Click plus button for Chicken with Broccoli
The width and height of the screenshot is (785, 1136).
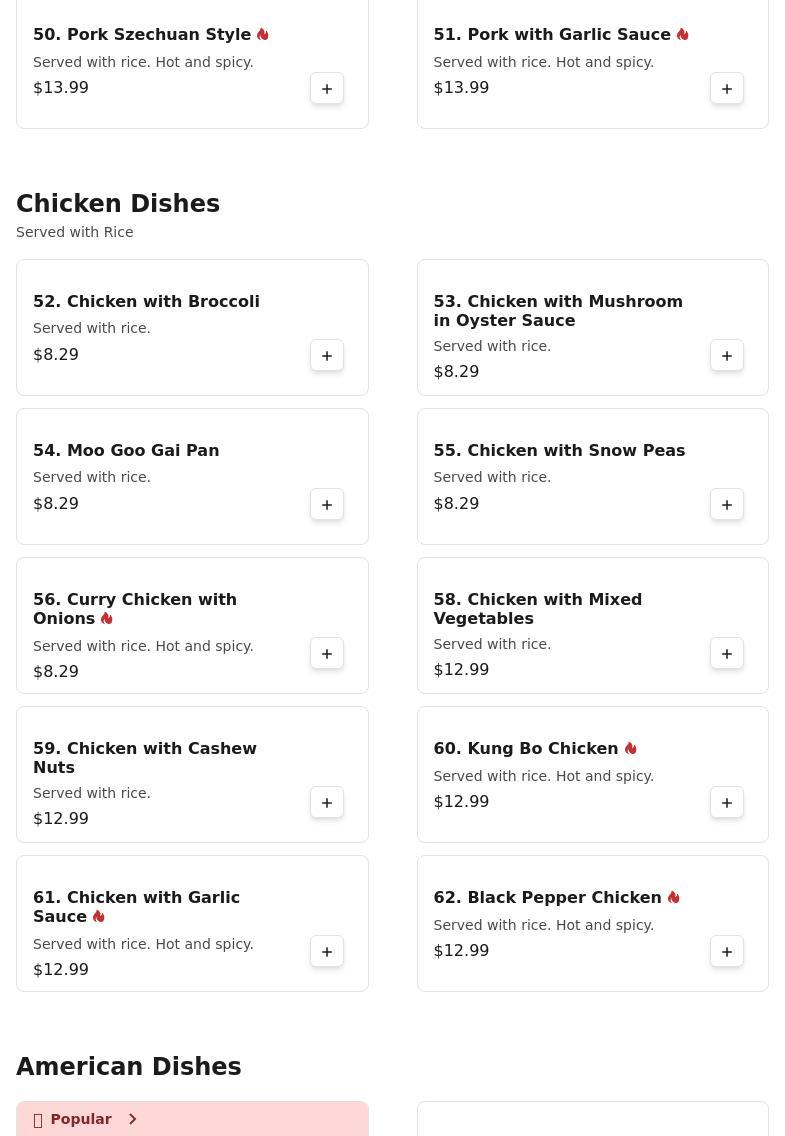327,356
